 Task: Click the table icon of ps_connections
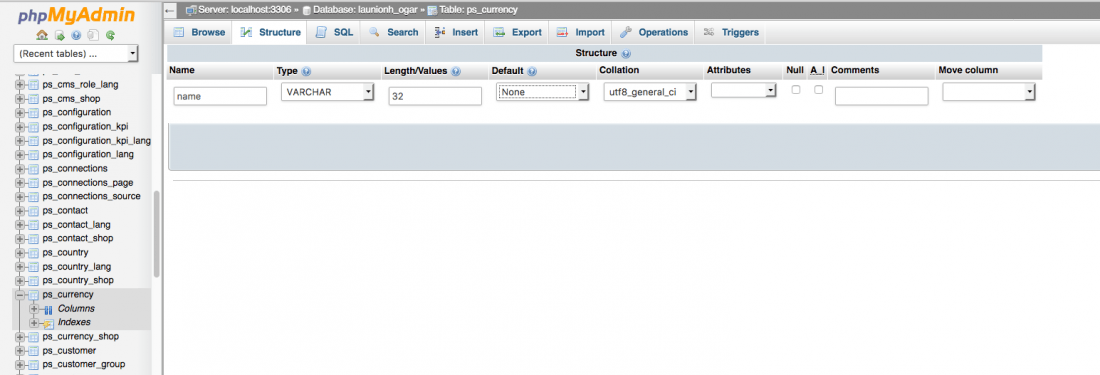point(33,168)
